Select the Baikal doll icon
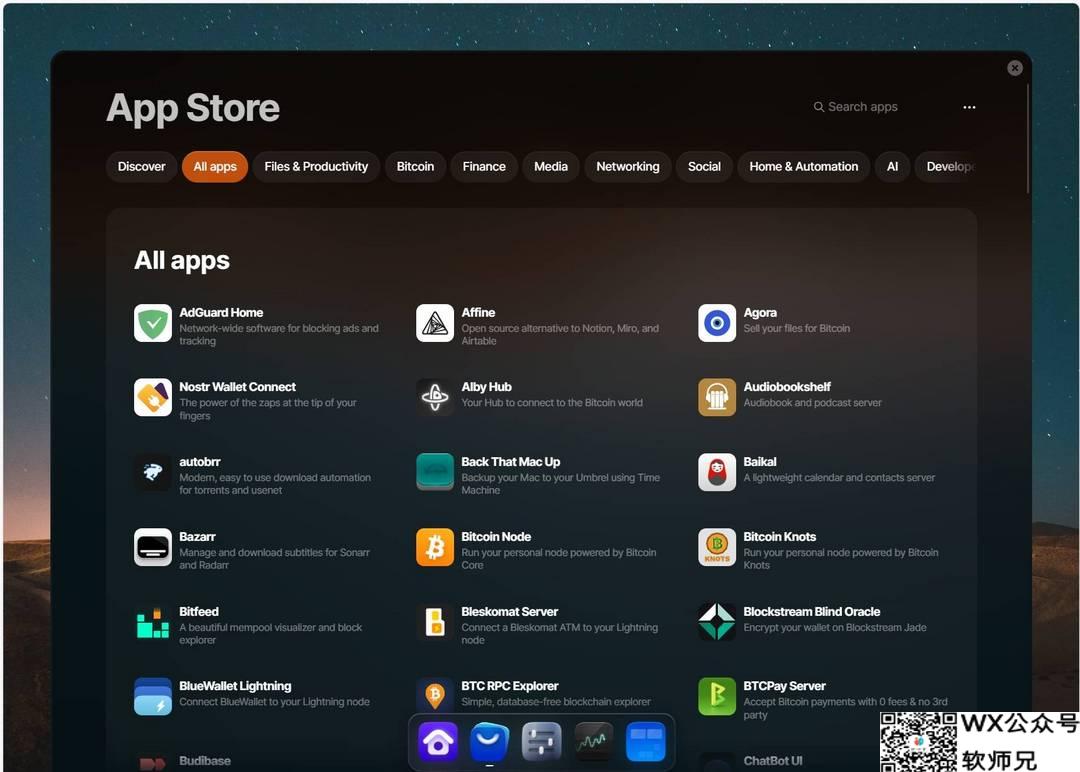Viewport: 1080px width, 772px height. point(717,472)
